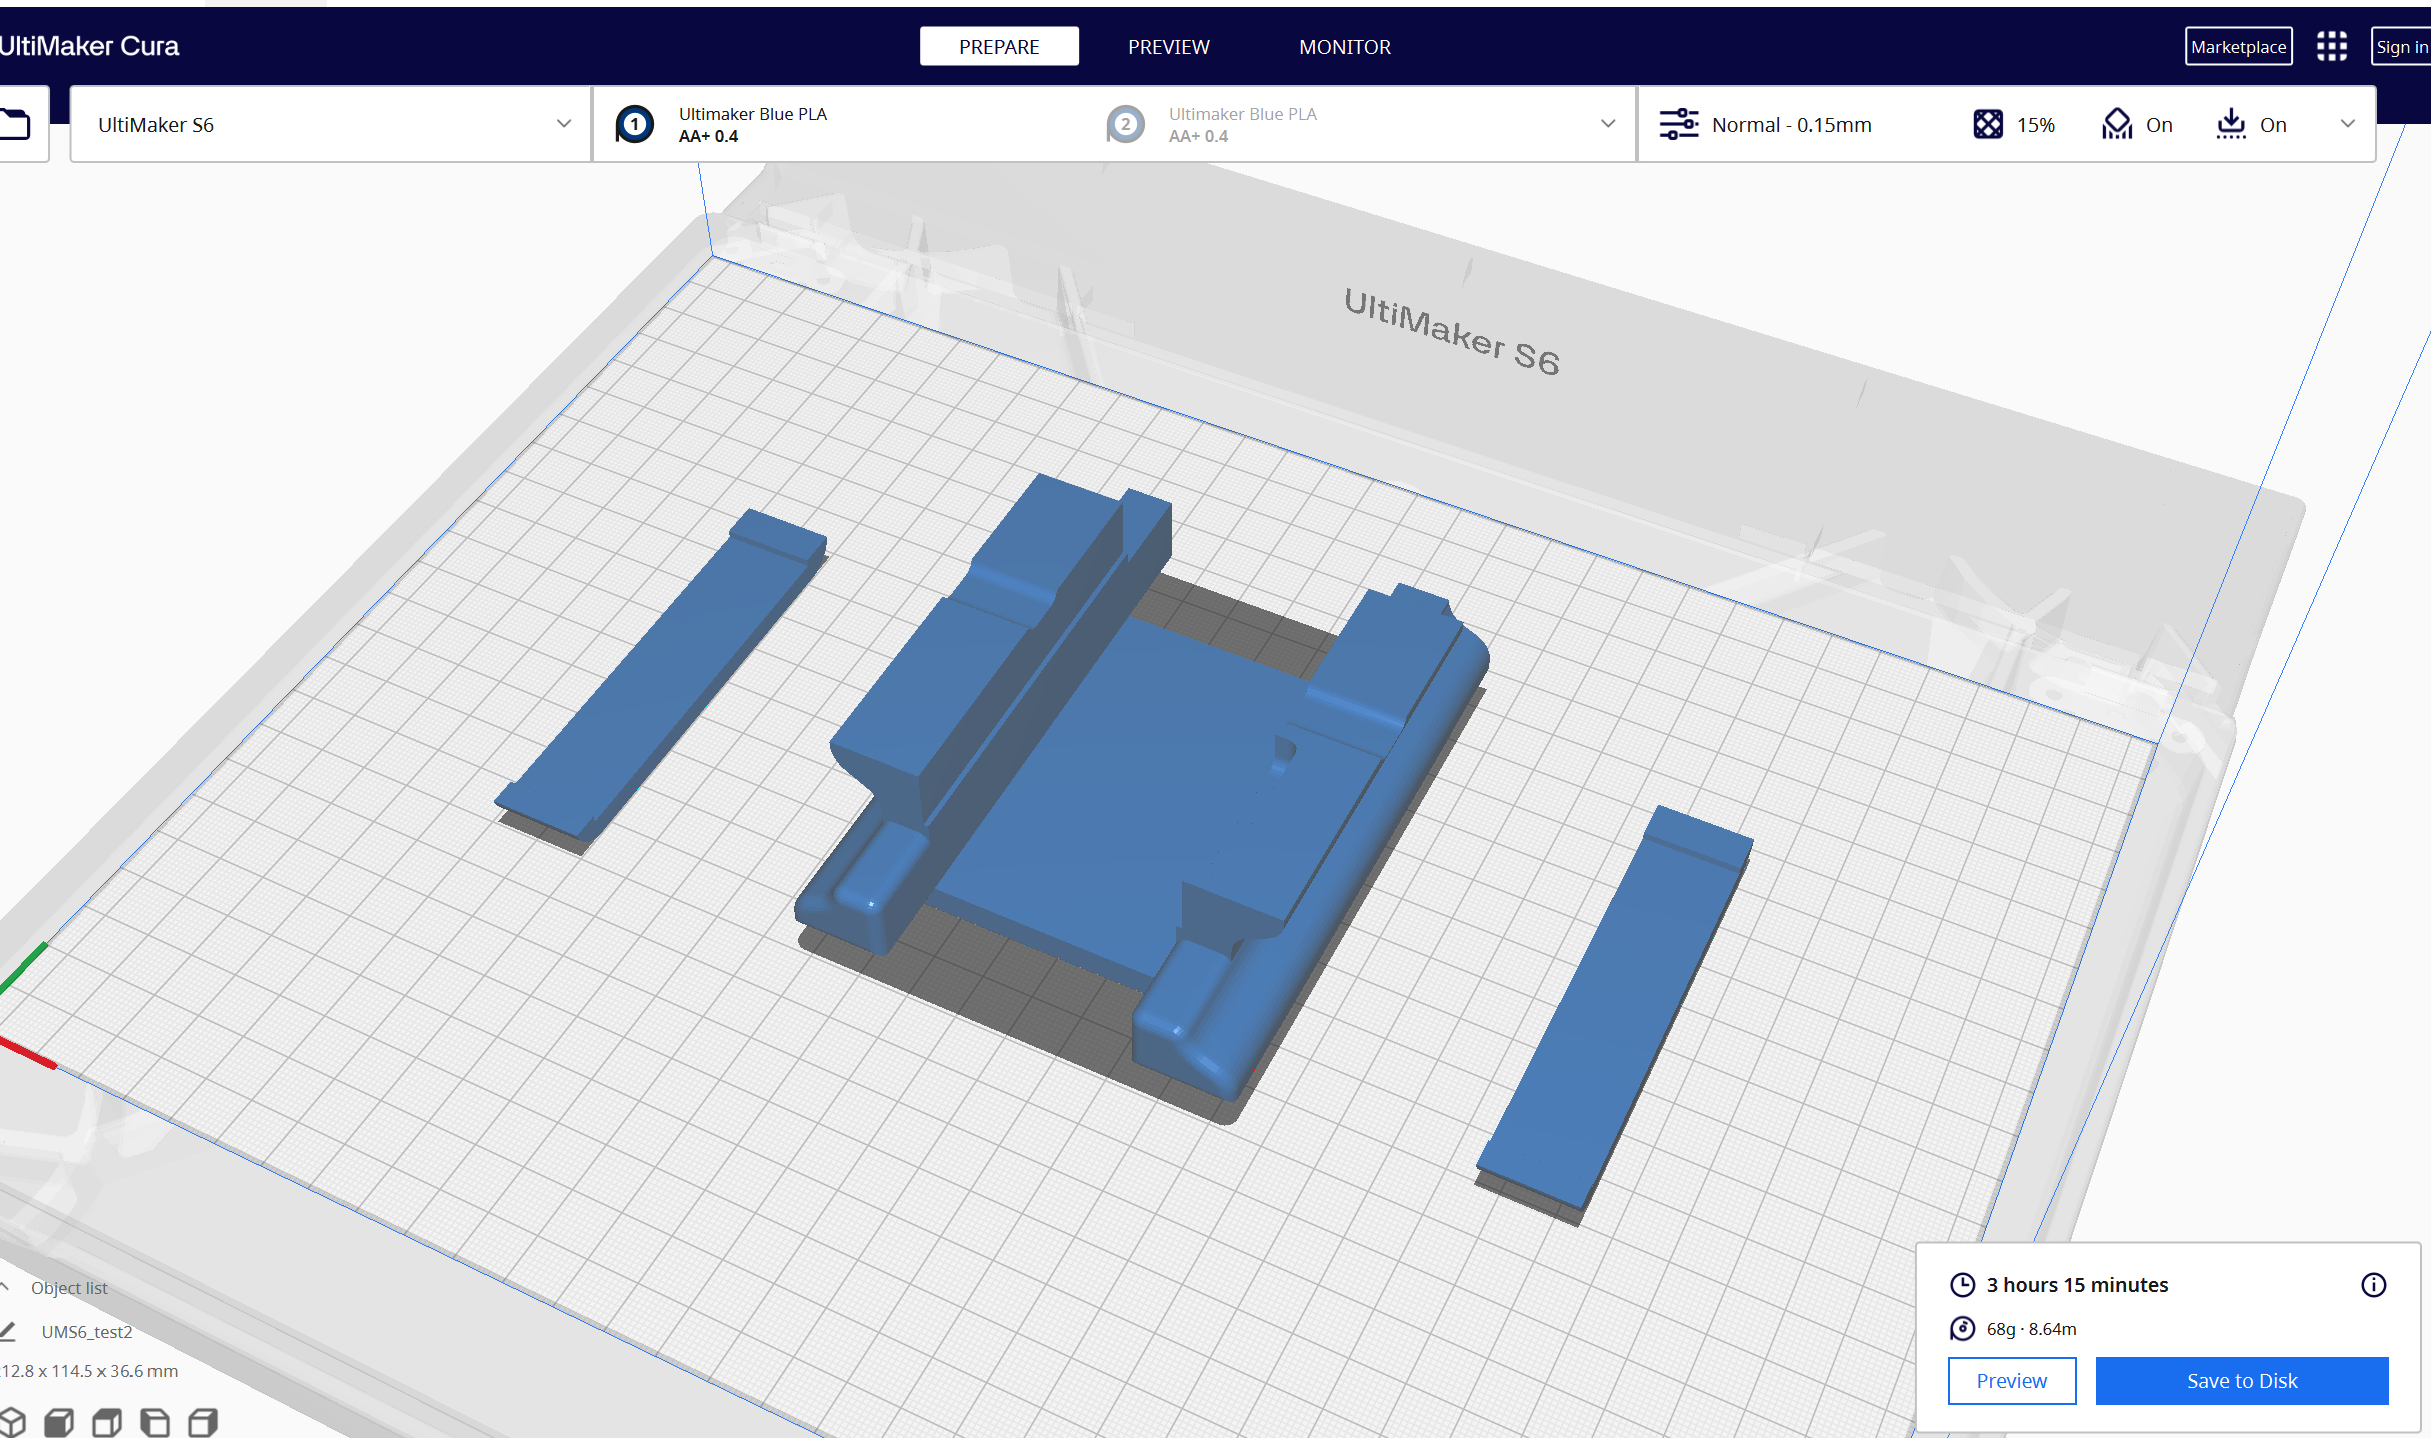Click the Preview button in slice panel
This screenshot has width=2431, height=1438.
point(2012,1381)
